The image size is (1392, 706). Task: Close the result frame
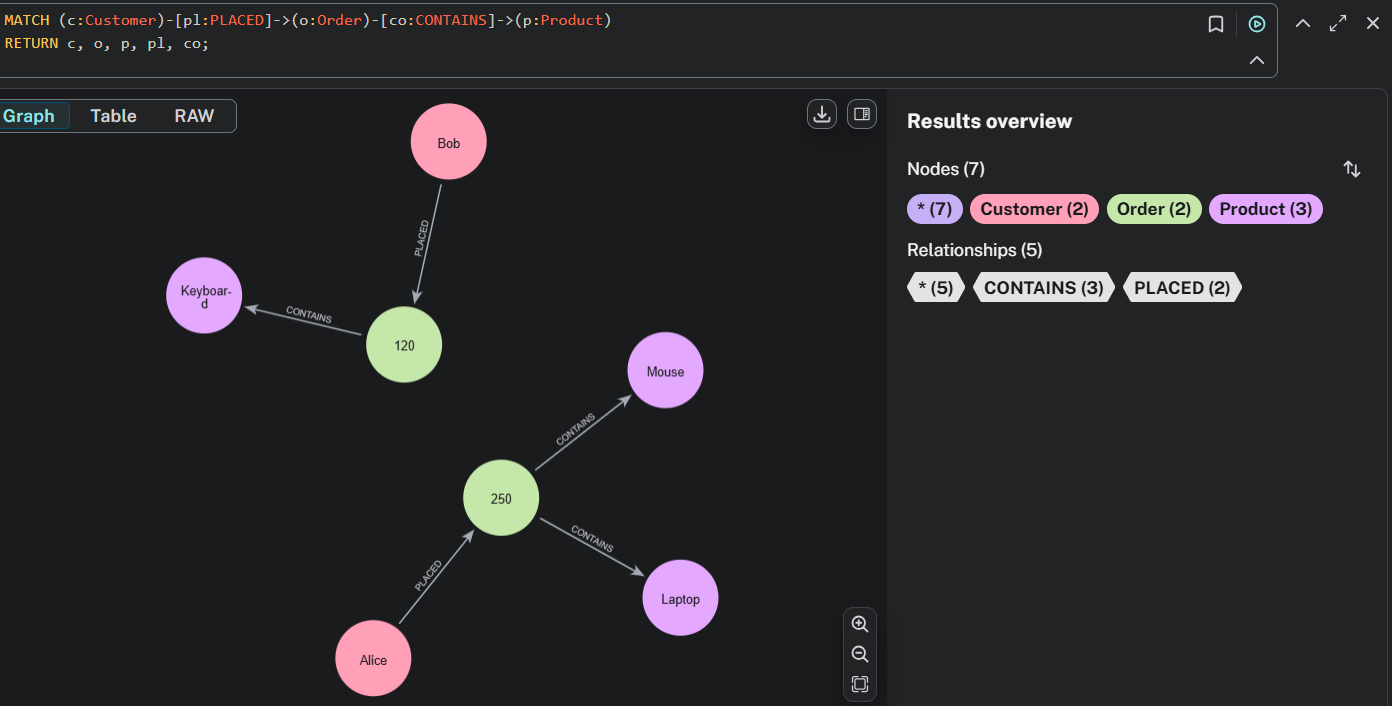tap(1373, 23)
